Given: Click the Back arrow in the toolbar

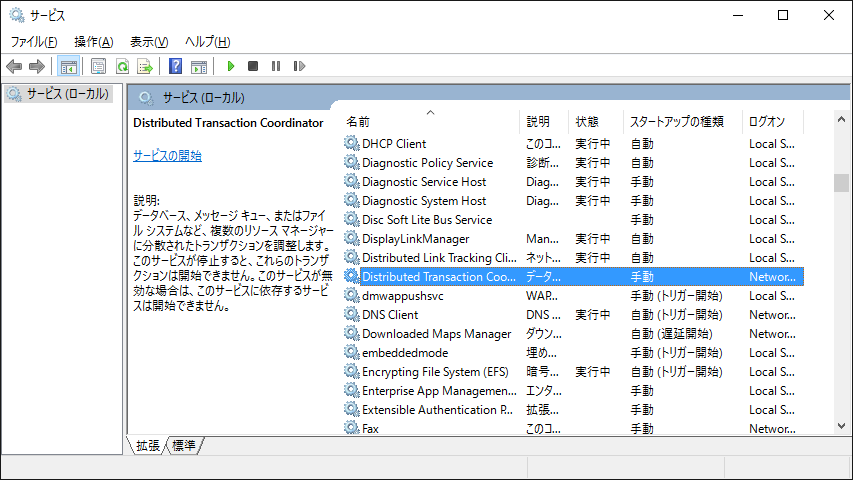Looking at the screenshot, I should [14, 66].
